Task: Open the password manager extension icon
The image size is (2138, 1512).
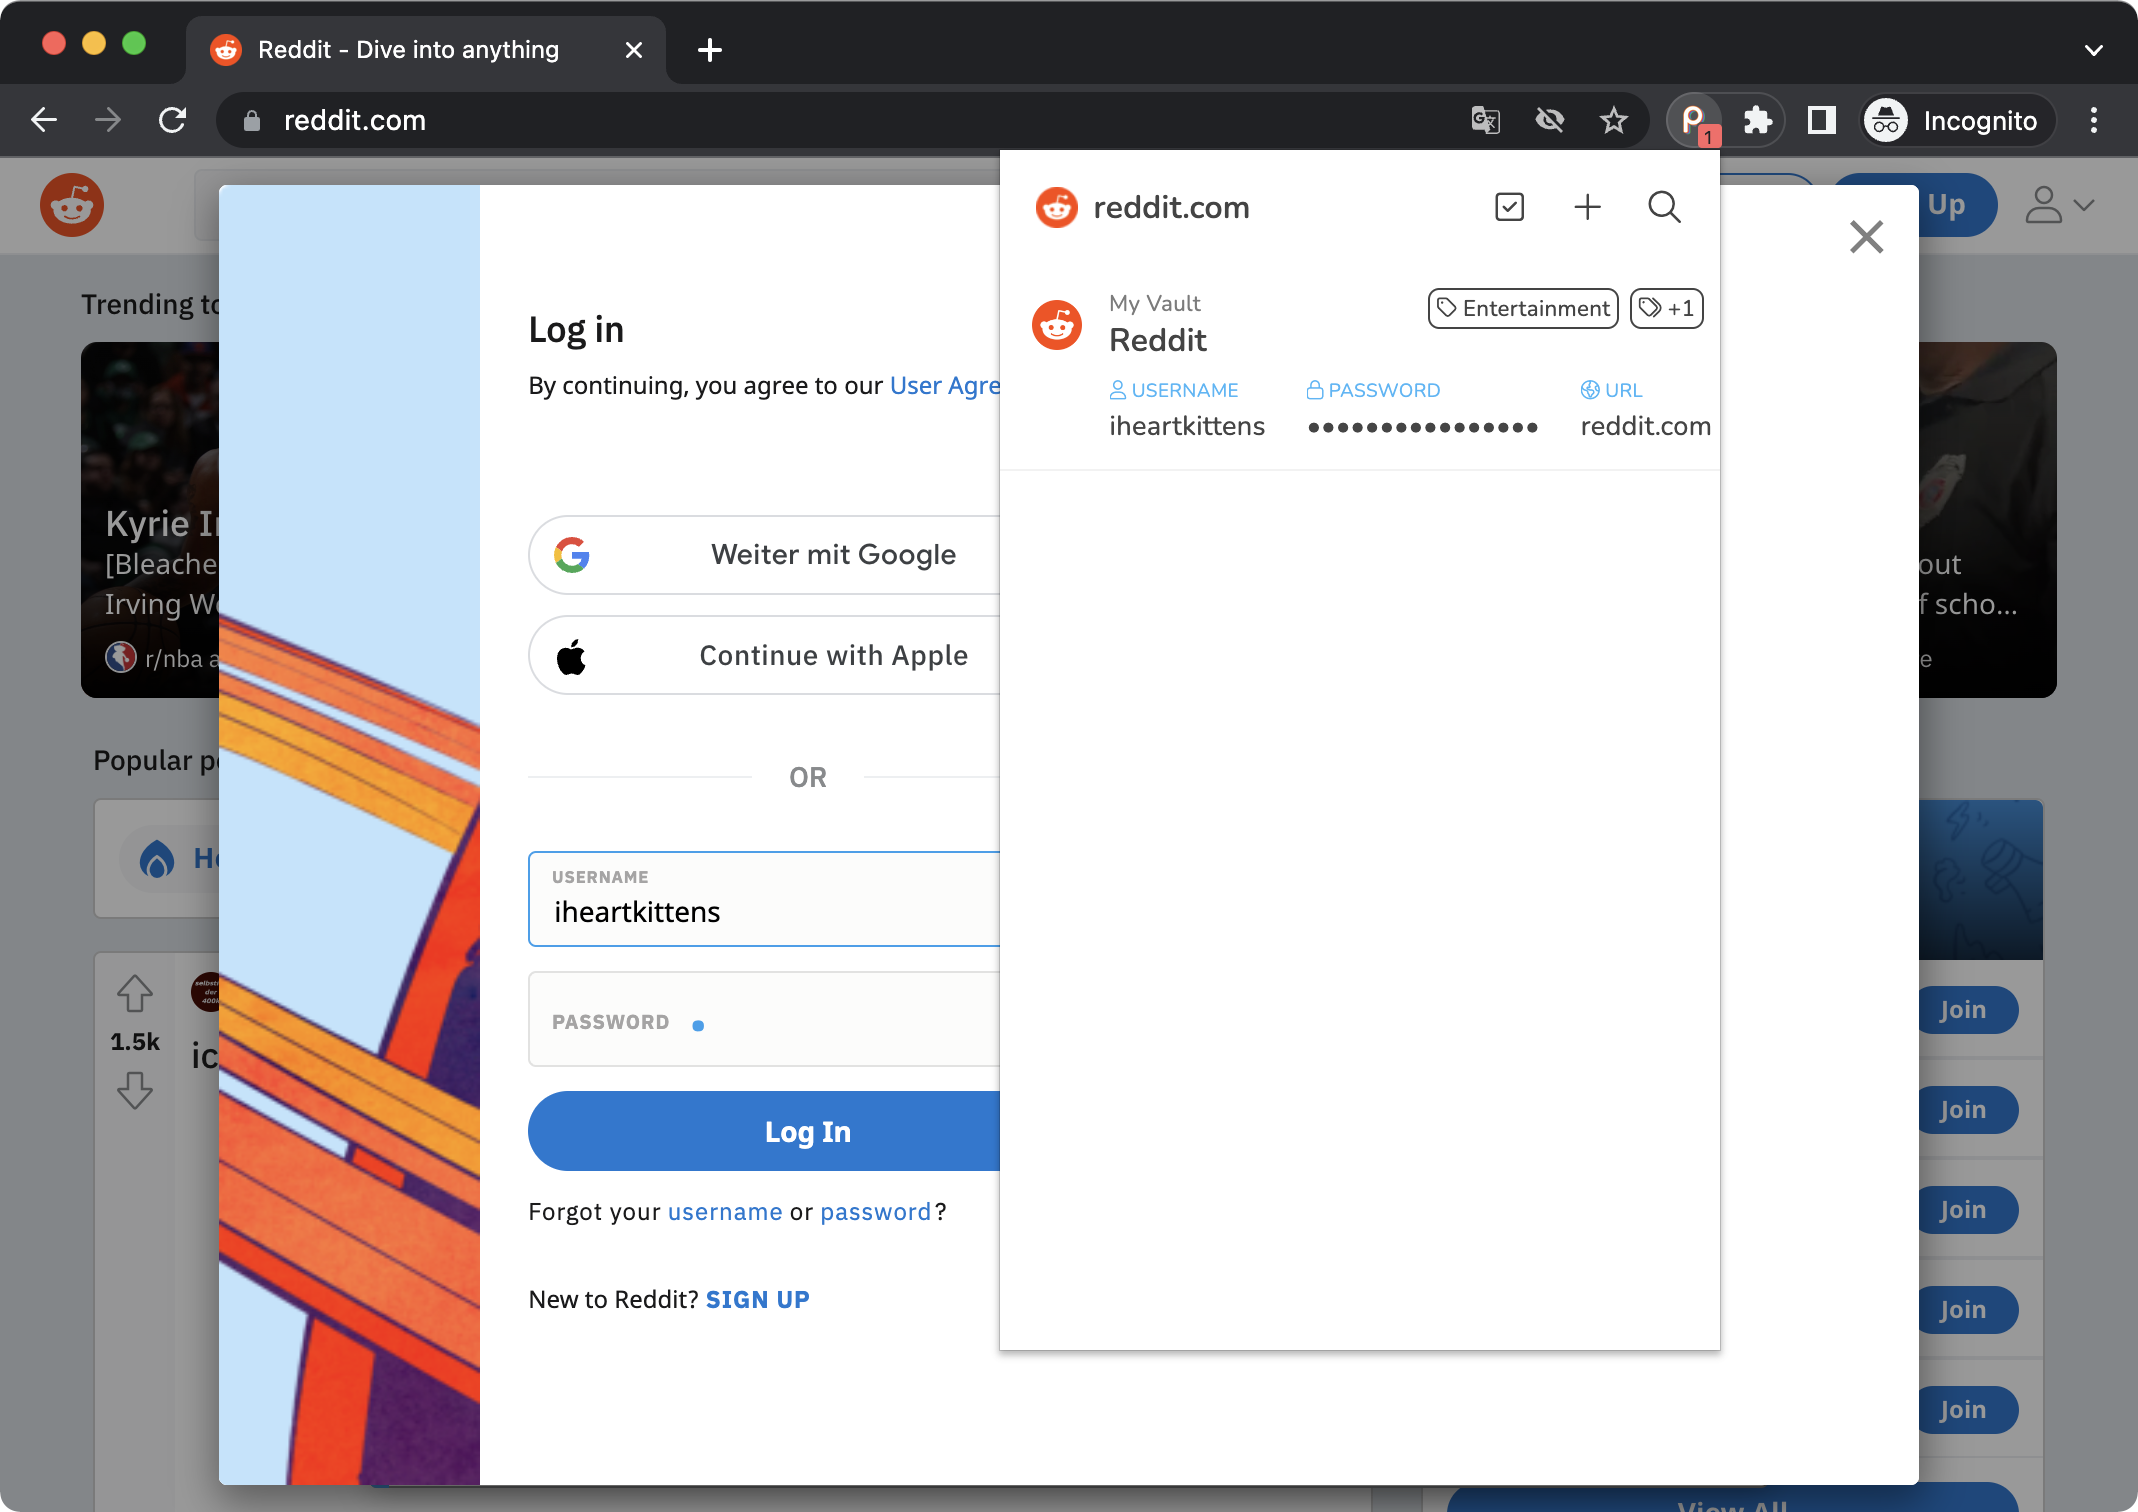Action: [1695, 120]
